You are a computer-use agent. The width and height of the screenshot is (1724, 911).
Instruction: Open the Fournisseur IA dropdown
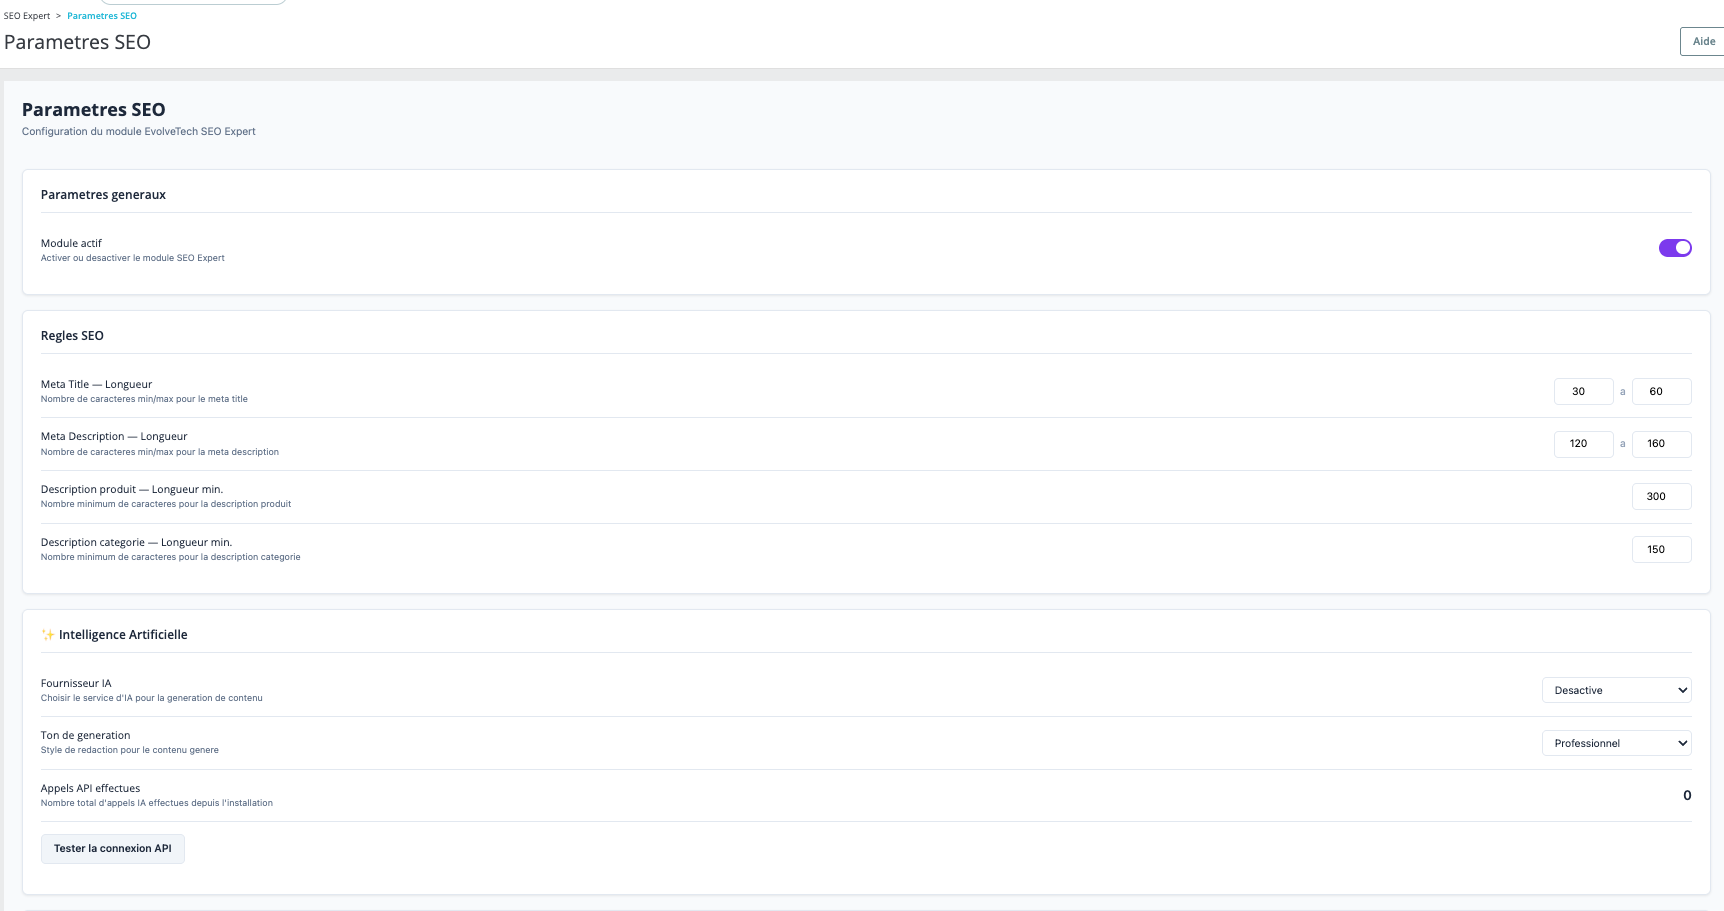(1616, 689)
